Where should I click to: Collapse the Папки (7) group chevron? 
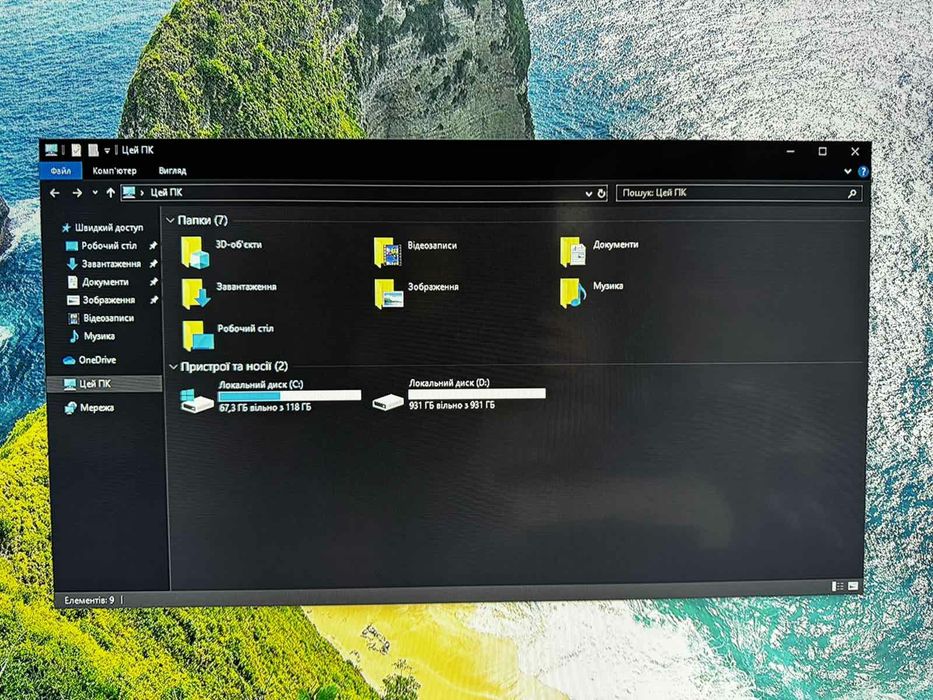pos(171,220)
